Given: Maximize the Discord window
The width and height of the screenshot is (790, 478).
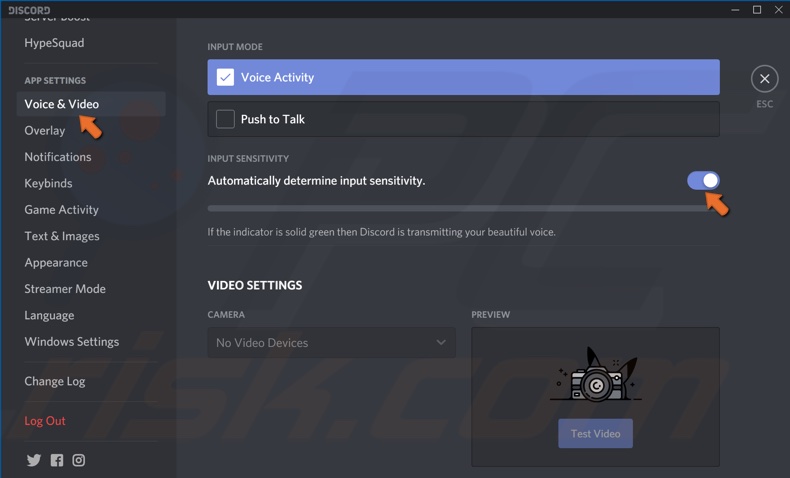Looking at the screenshot, I should tap(757, 10).
